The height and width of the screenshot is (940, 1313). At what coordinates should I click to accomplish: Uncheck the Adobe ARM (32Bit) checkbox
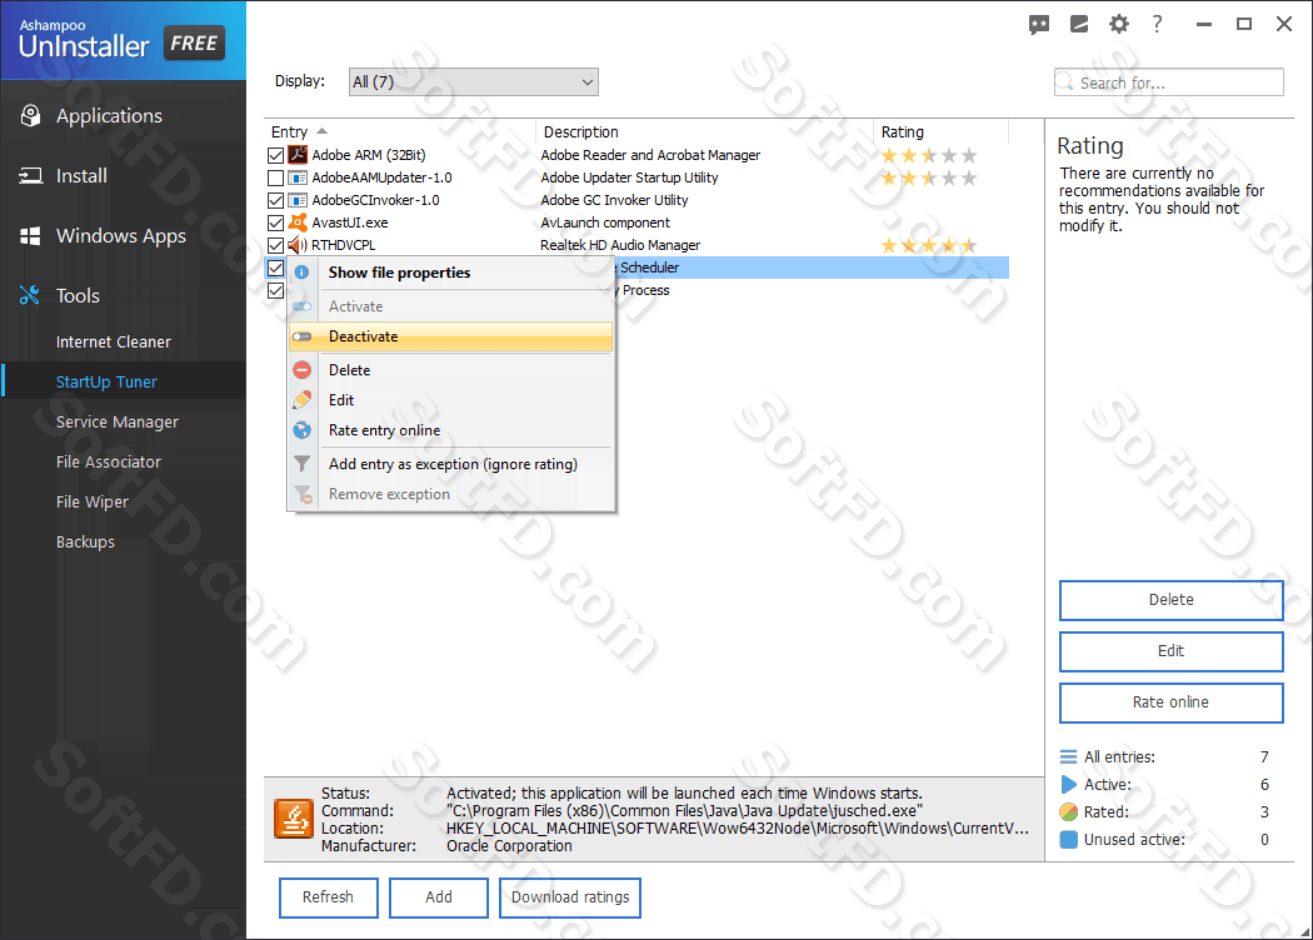pyautogui.click(x=275, y=156)
